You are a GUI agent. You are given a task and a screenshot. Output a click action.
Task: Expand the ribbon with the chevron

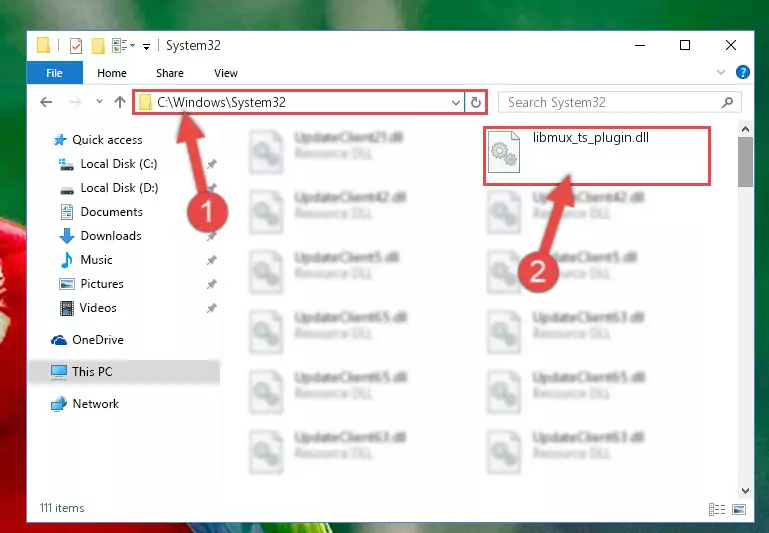[x=720, y=73]
